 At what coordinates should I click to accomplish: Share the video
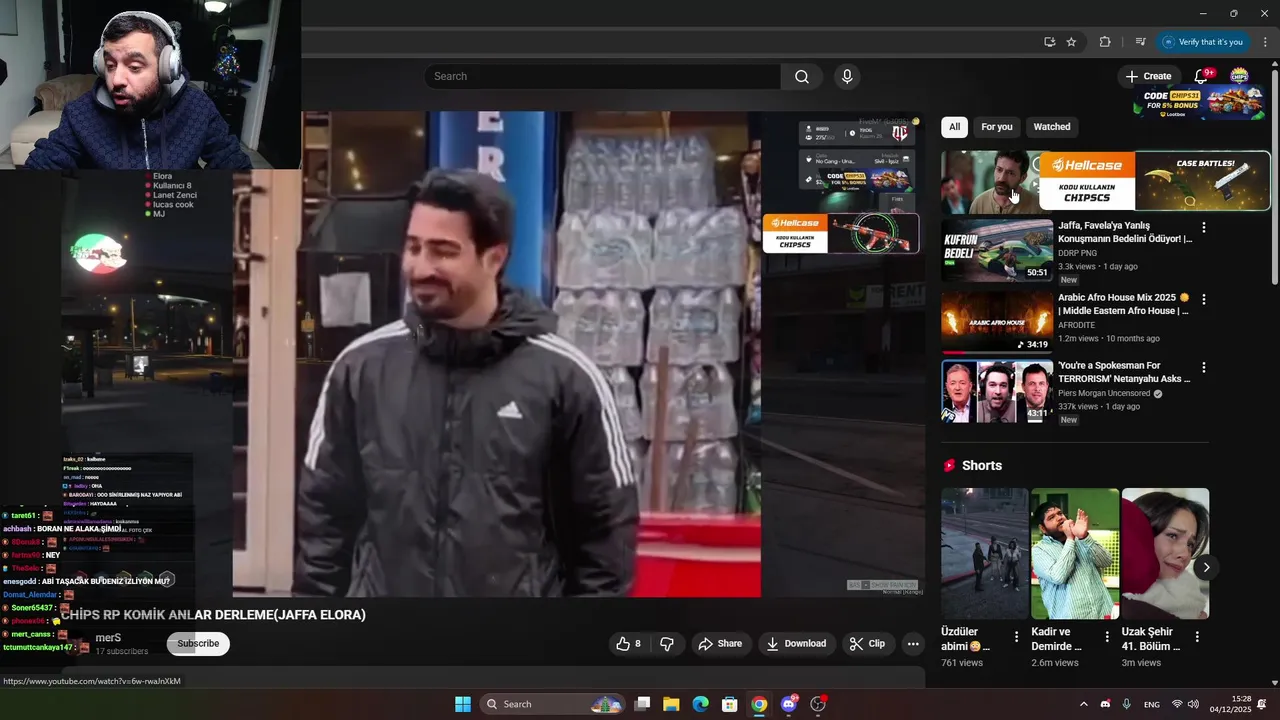720,644
